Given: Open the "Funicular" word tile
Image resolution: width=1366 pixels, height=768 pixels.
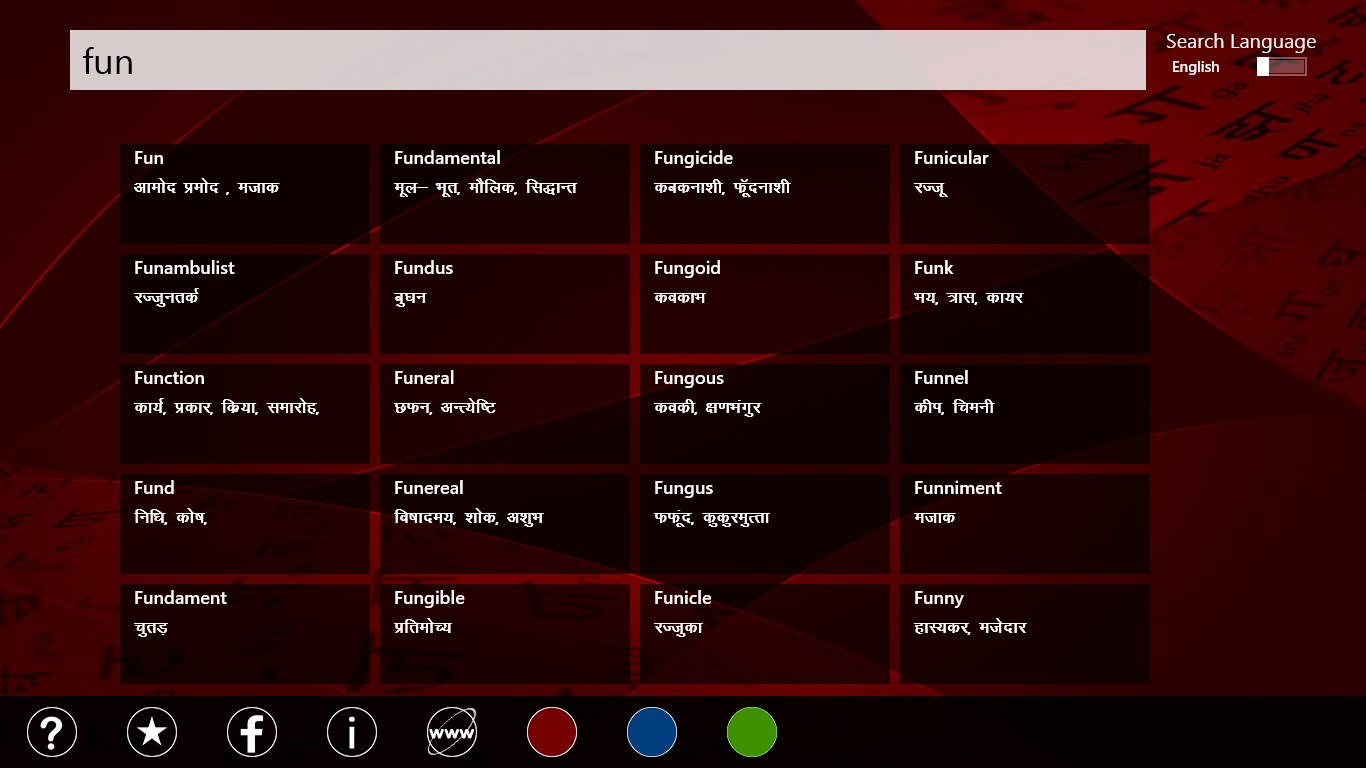Looking at the screenshot, I should pos(1024,193).
